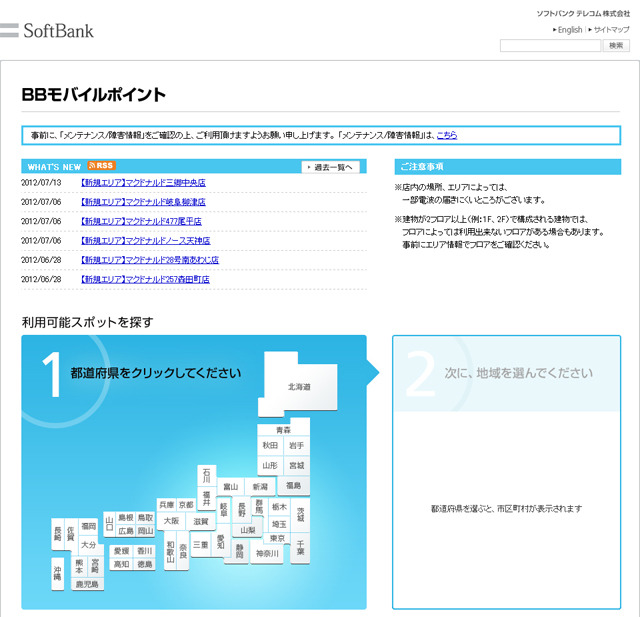Viewport: 640px width, 617px height.
Task: Open こちら maintenance info link
Action: click(x=447, y=135)
